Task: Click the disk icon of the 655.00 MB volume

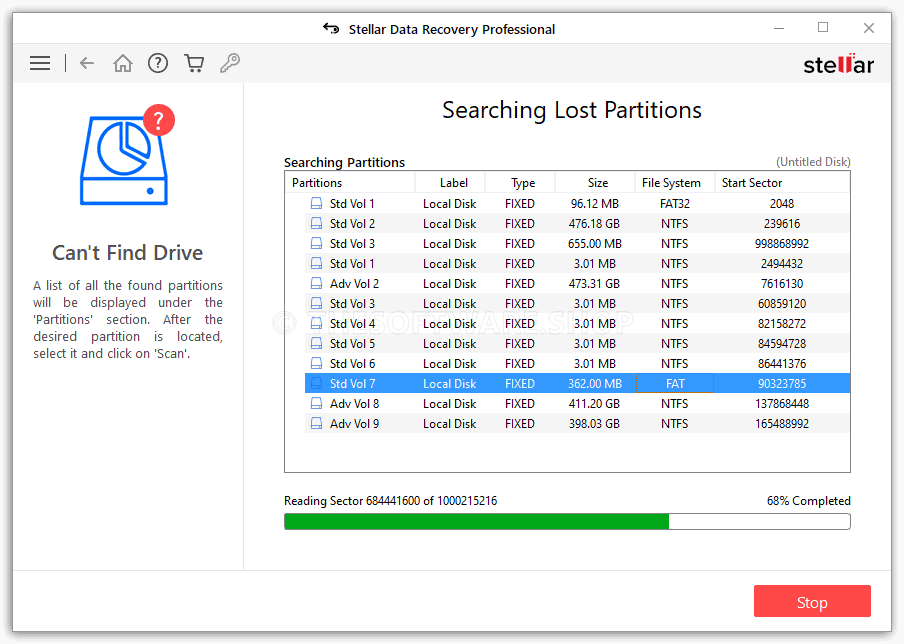Action: pos(317,243)
